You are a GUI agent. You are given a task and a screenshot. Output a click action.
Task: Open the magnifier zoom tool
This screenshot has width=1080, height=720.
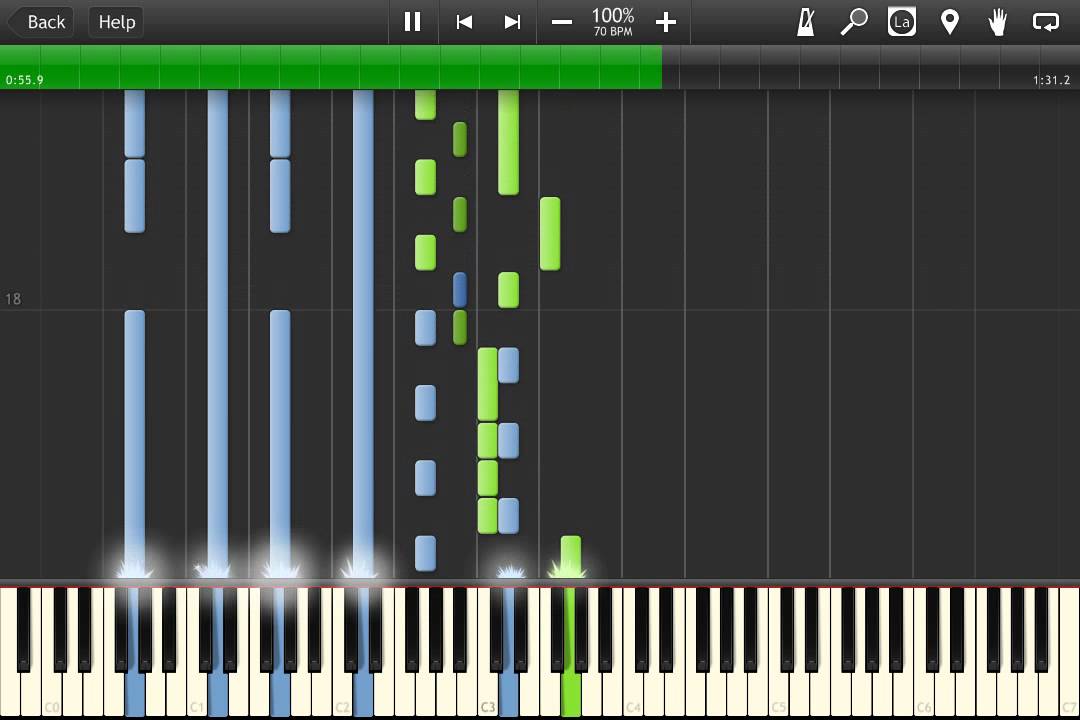pyautogui.click(x=854, y=22)
